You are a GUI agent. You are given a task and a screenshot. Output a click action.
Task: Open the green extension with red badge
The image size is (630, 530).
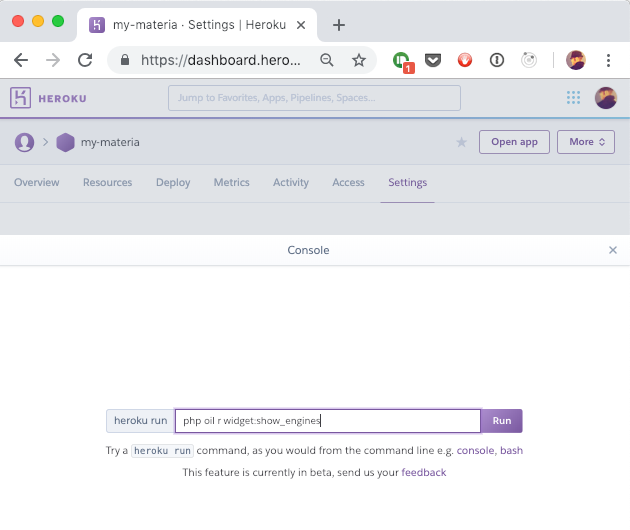click(402, 61)
